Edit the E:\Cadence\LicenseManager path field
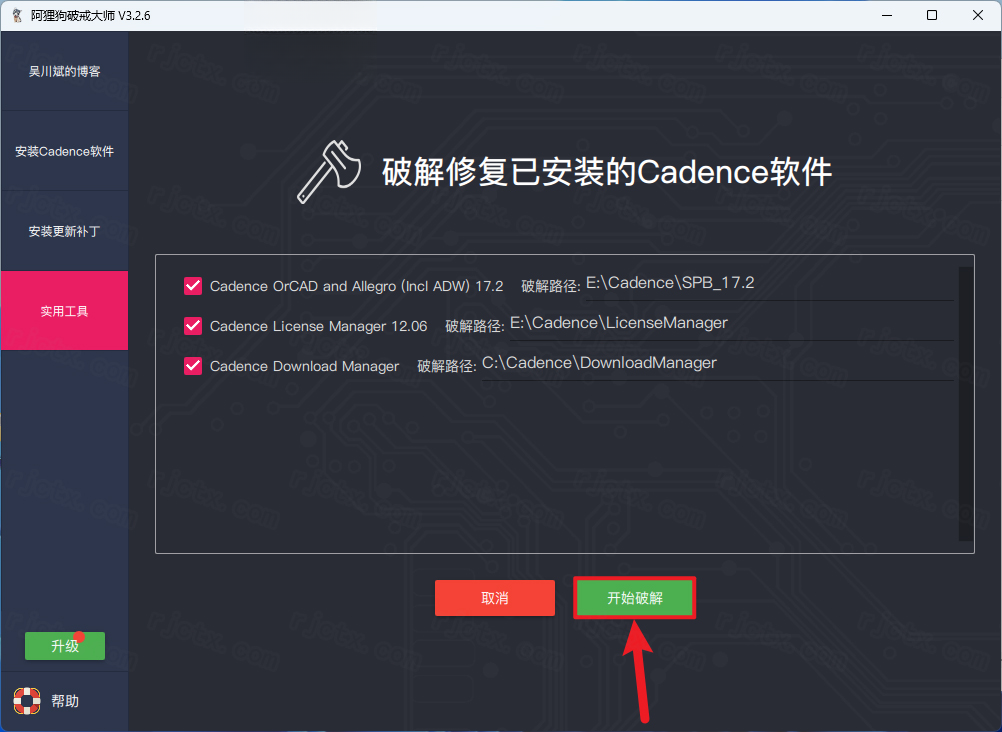1002x732 pixels. coord(731,324)
